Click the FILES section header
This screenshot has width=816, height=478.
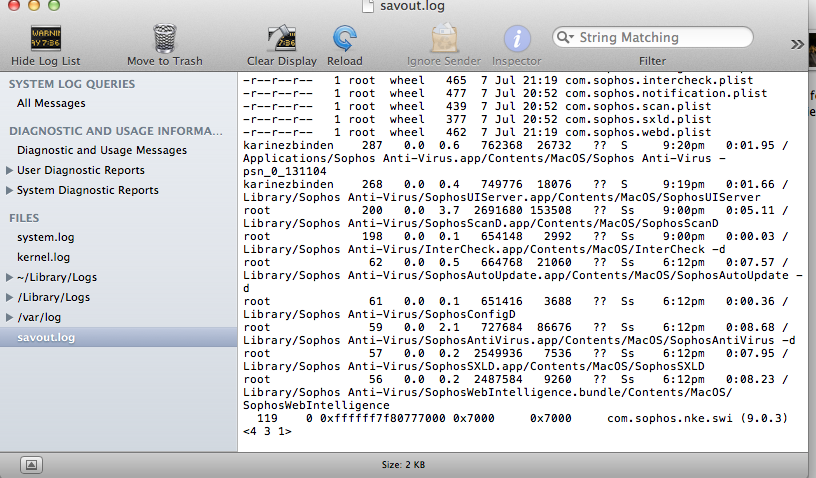(24, 218)
